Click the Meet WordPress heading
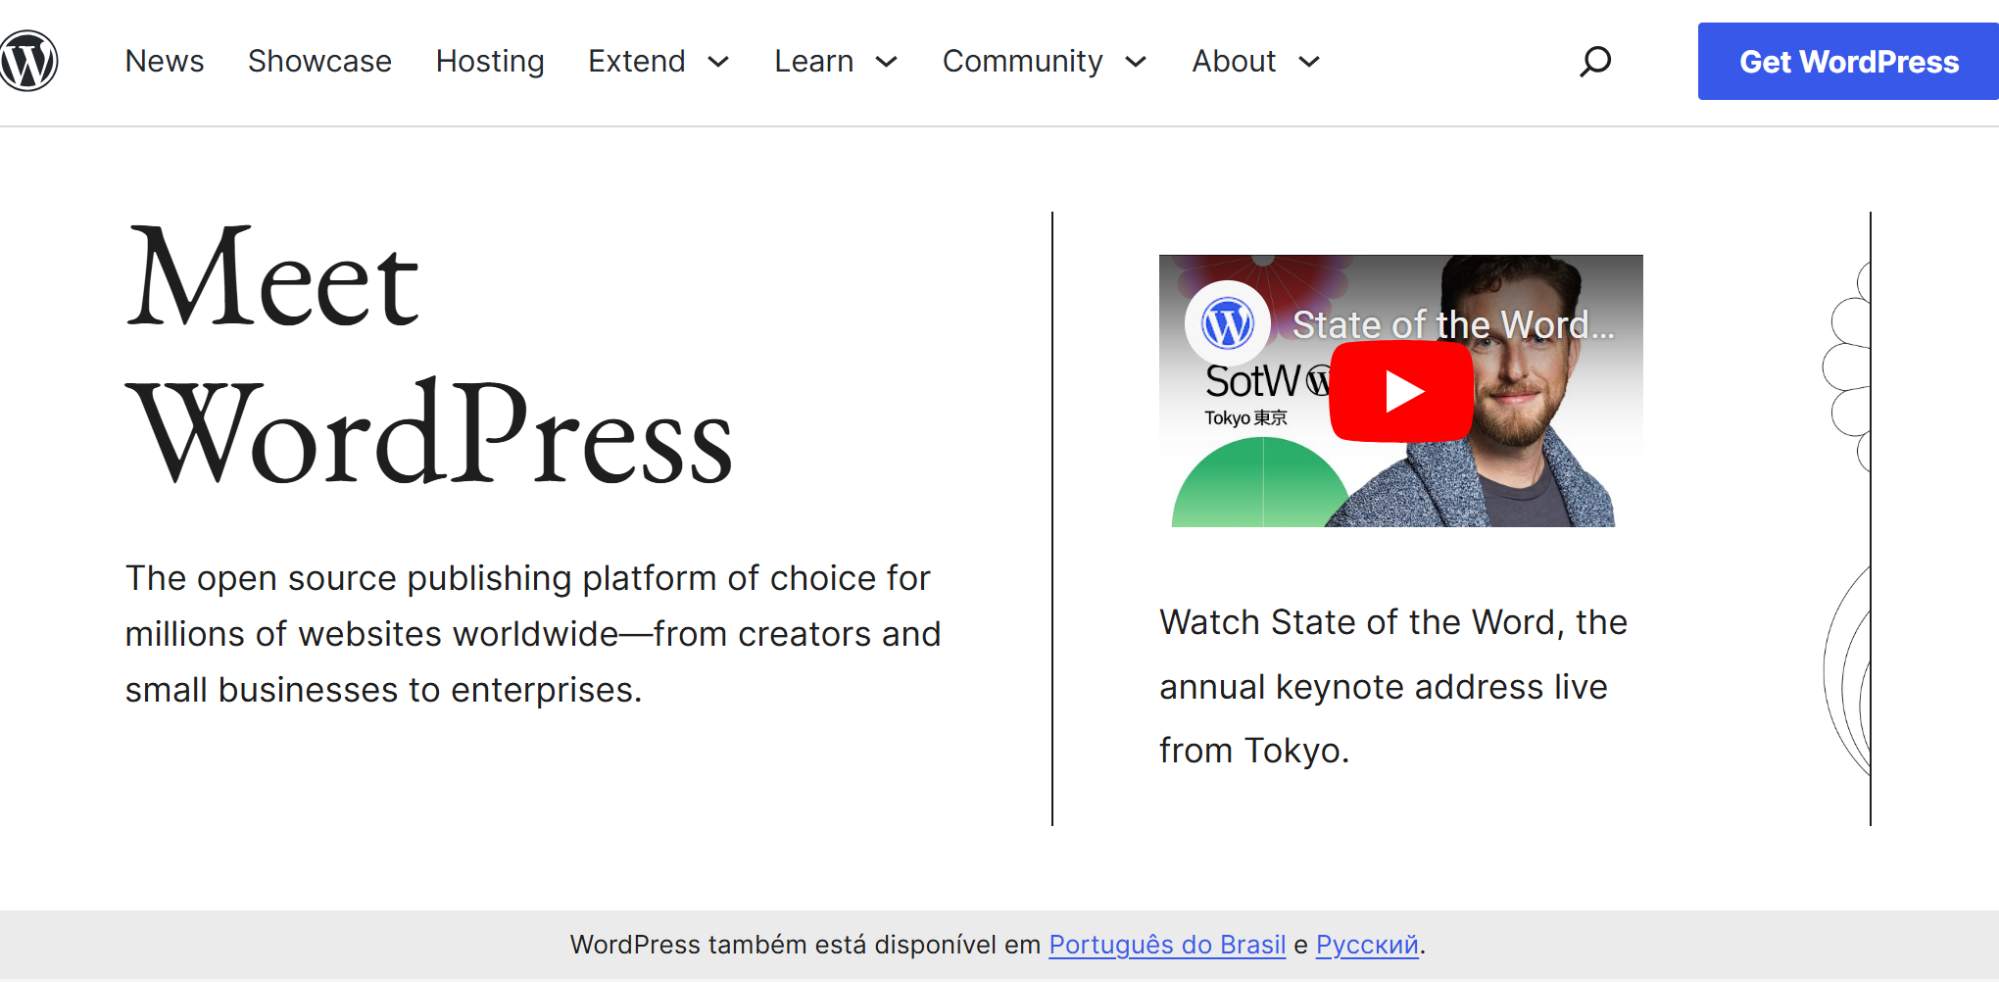Image resolution: width=1999 pixels, height=982 pixels. [430, 355]
